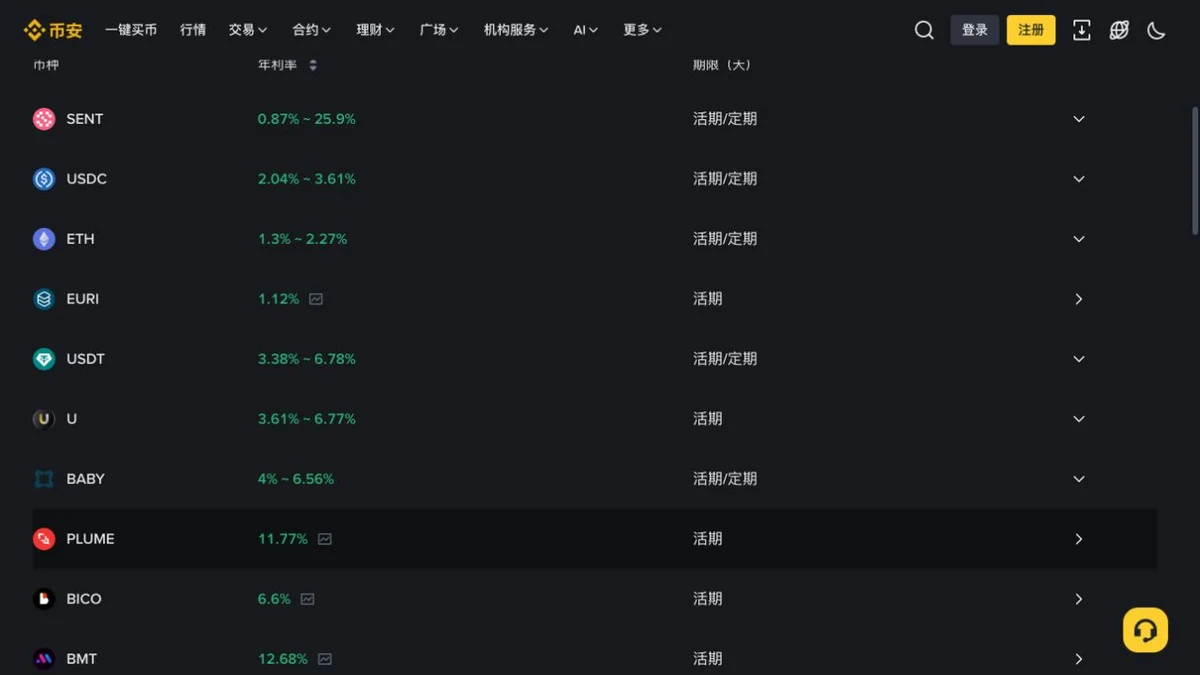
Task: Open the 合约 dropdown menu
Action: point(312,30)
